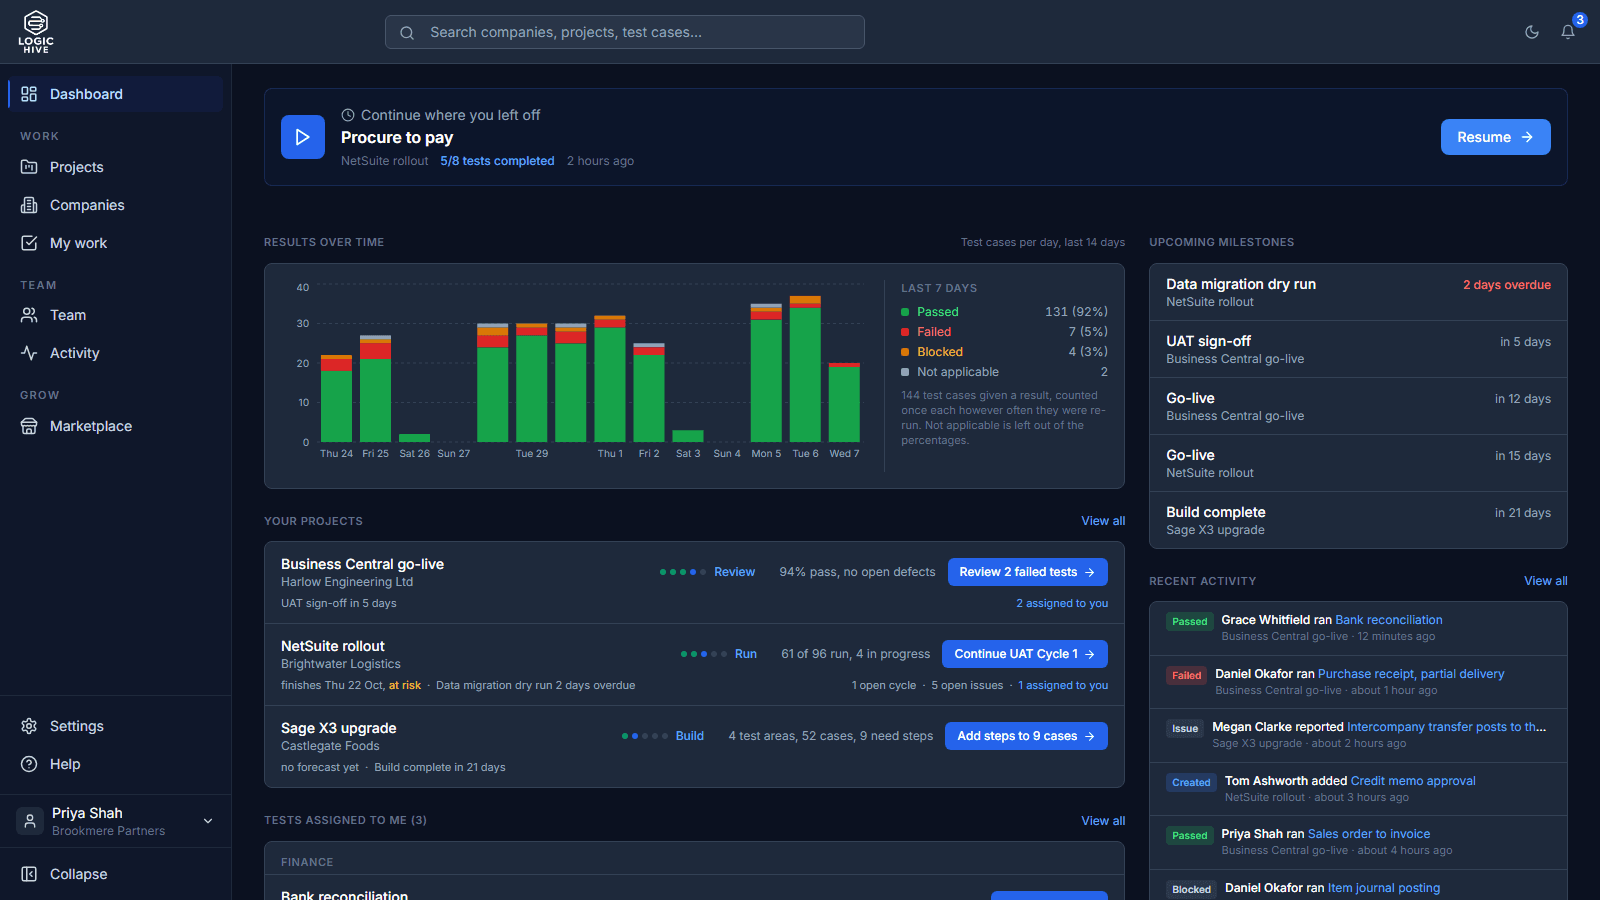Click Credit memo approval link
1600x900 pixels.
click(1413, 781)
